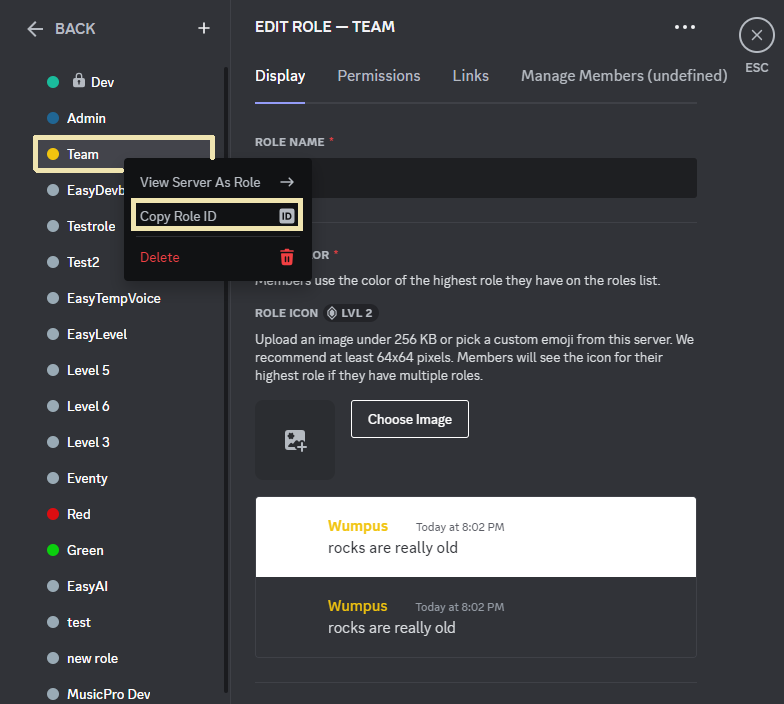Open the Links tab
This screenshot has width=784, height=704.
coord(470,76)
